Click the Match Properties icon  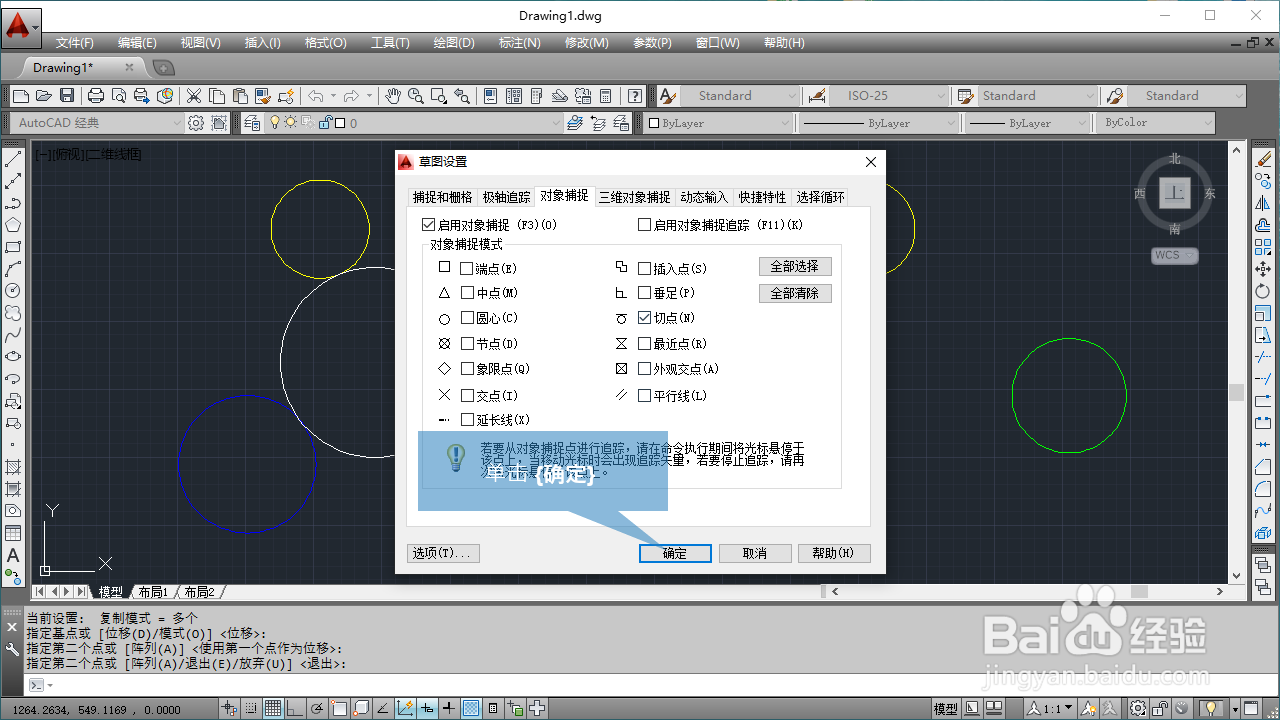(263, 96)
